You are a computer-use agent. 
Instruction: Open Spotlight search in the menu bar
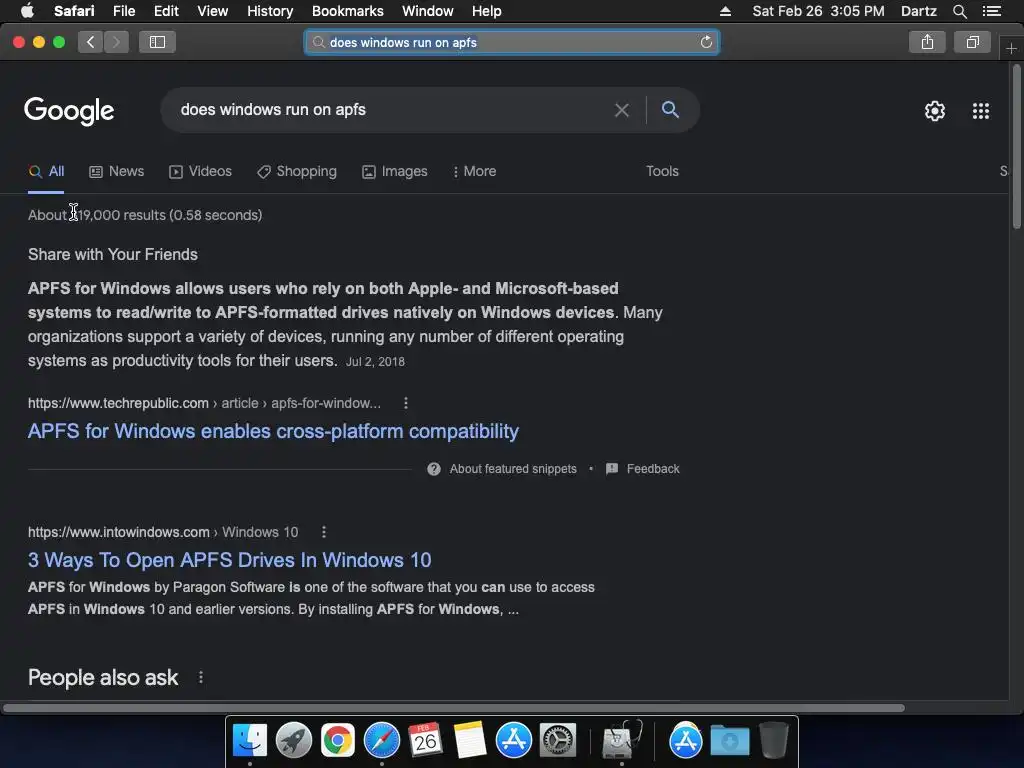tap(959, 11)
